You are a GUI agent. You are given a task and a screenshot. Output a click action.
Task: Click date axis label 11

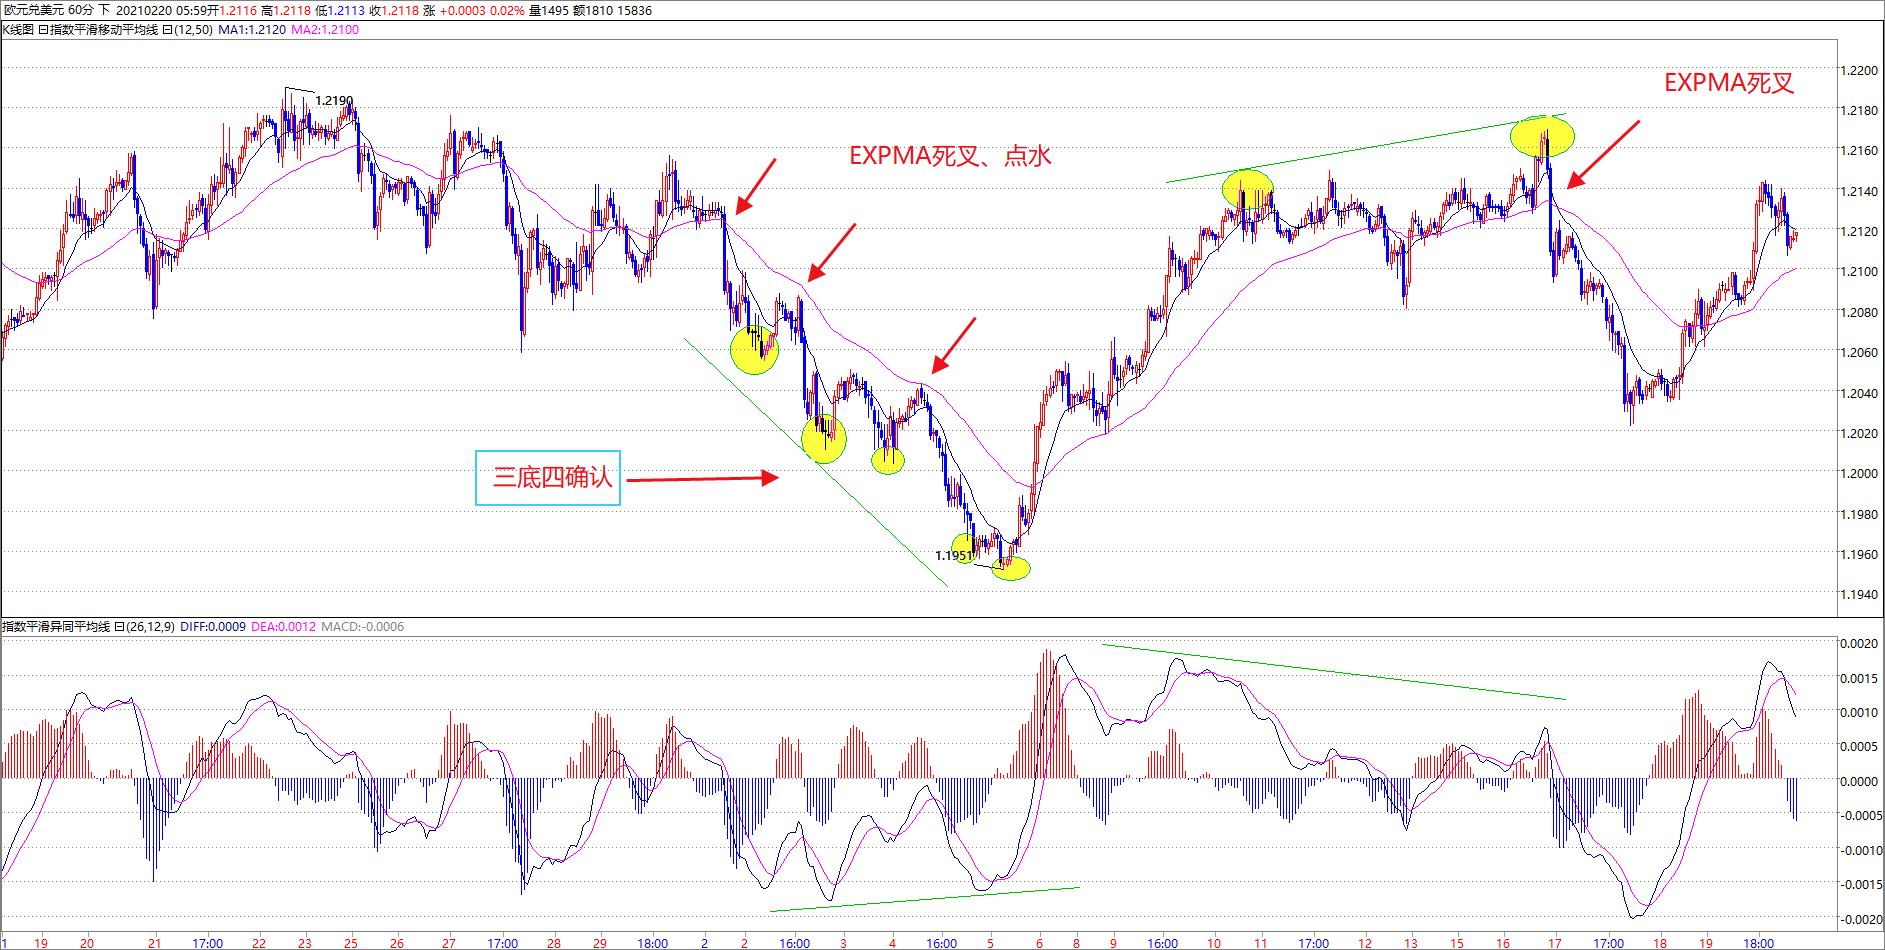(1261, 942)
